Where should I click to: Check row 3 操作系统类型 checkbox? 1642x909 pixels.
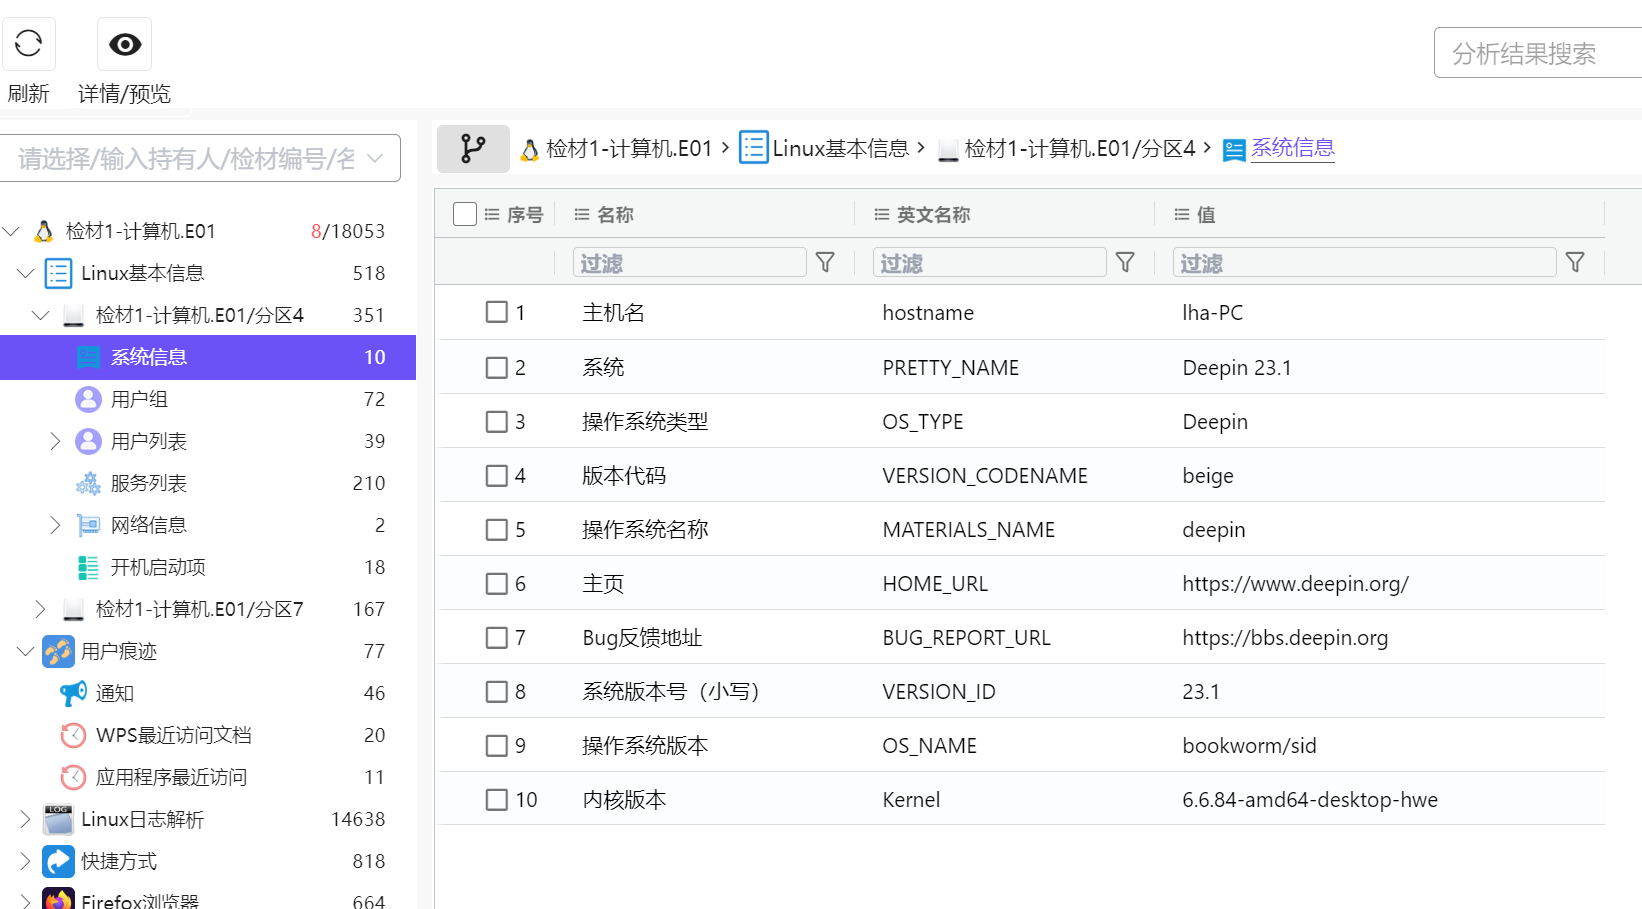tap(496, 421)
